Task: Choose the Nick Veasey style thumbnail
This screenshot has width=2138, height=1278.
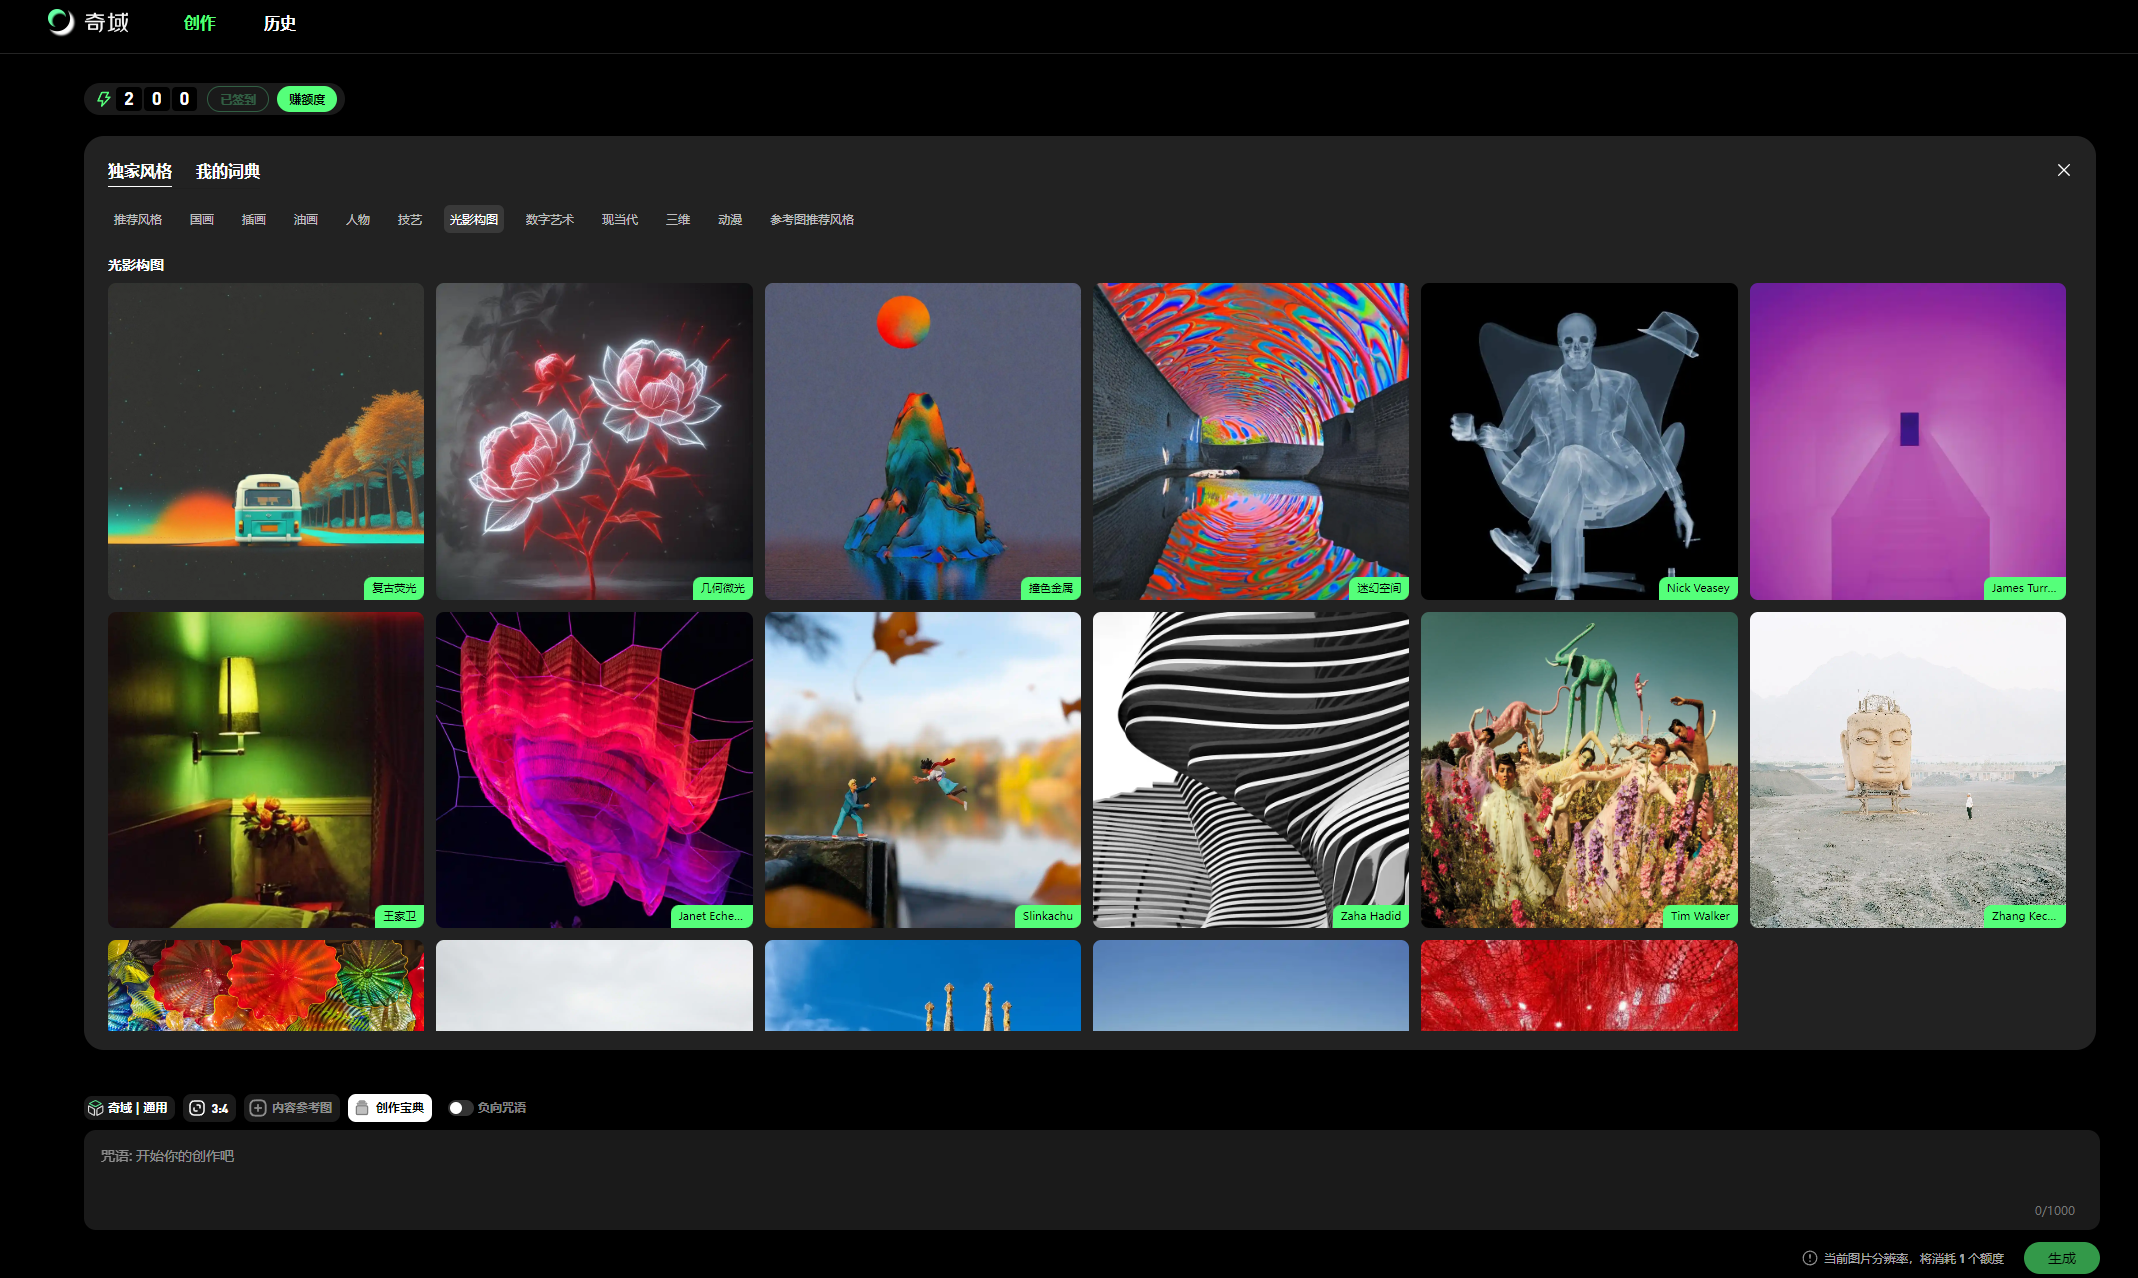Action: click(x=1579, y=441)
